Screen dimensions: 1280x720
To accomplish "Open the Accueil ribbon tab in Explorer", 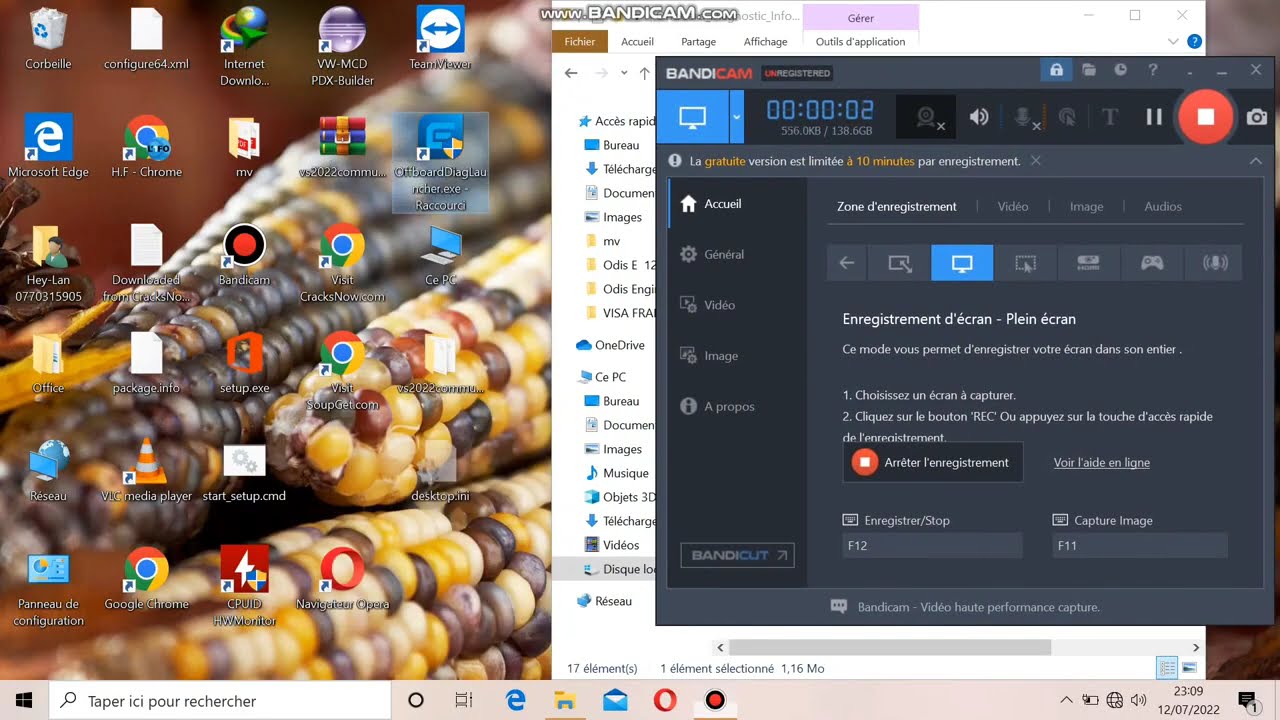I will pos(637,42).
